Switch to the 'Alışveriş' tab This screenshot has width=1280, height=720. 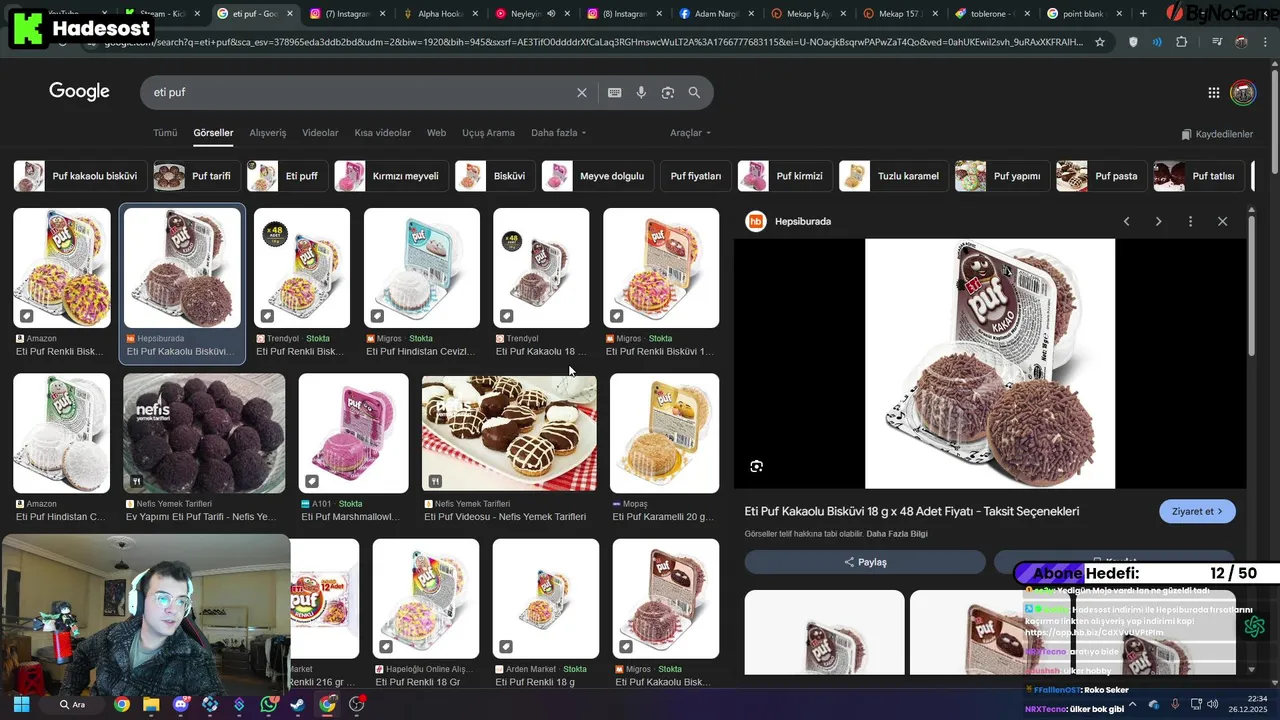point(268,133)
